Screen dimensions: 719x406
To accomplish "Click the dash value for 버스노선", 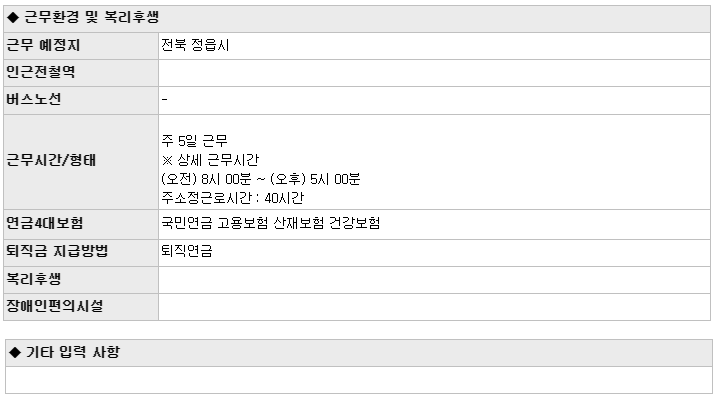I will [165, 99].
